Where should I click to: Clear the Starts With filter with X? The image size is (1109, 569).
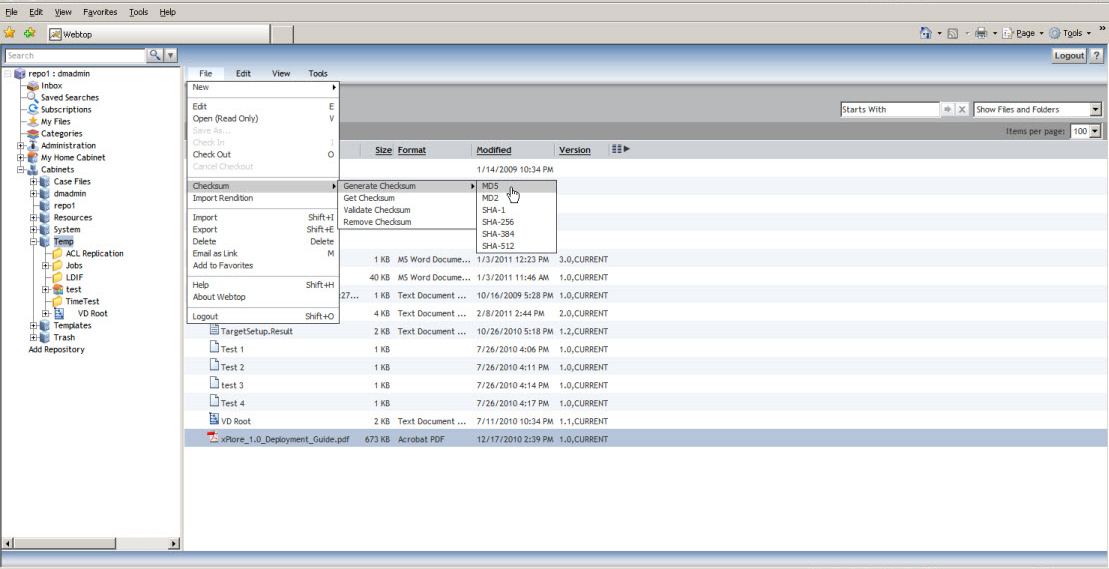(962, 110)
